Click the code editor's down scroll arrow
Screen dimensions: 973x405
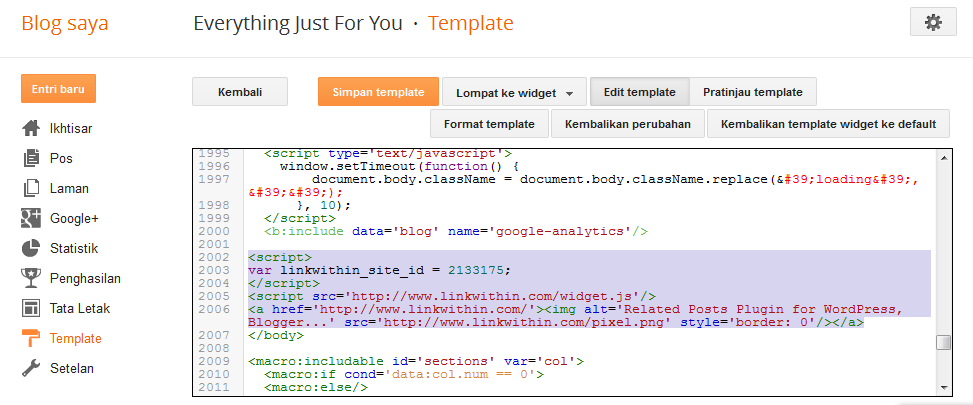click(943, 386)
